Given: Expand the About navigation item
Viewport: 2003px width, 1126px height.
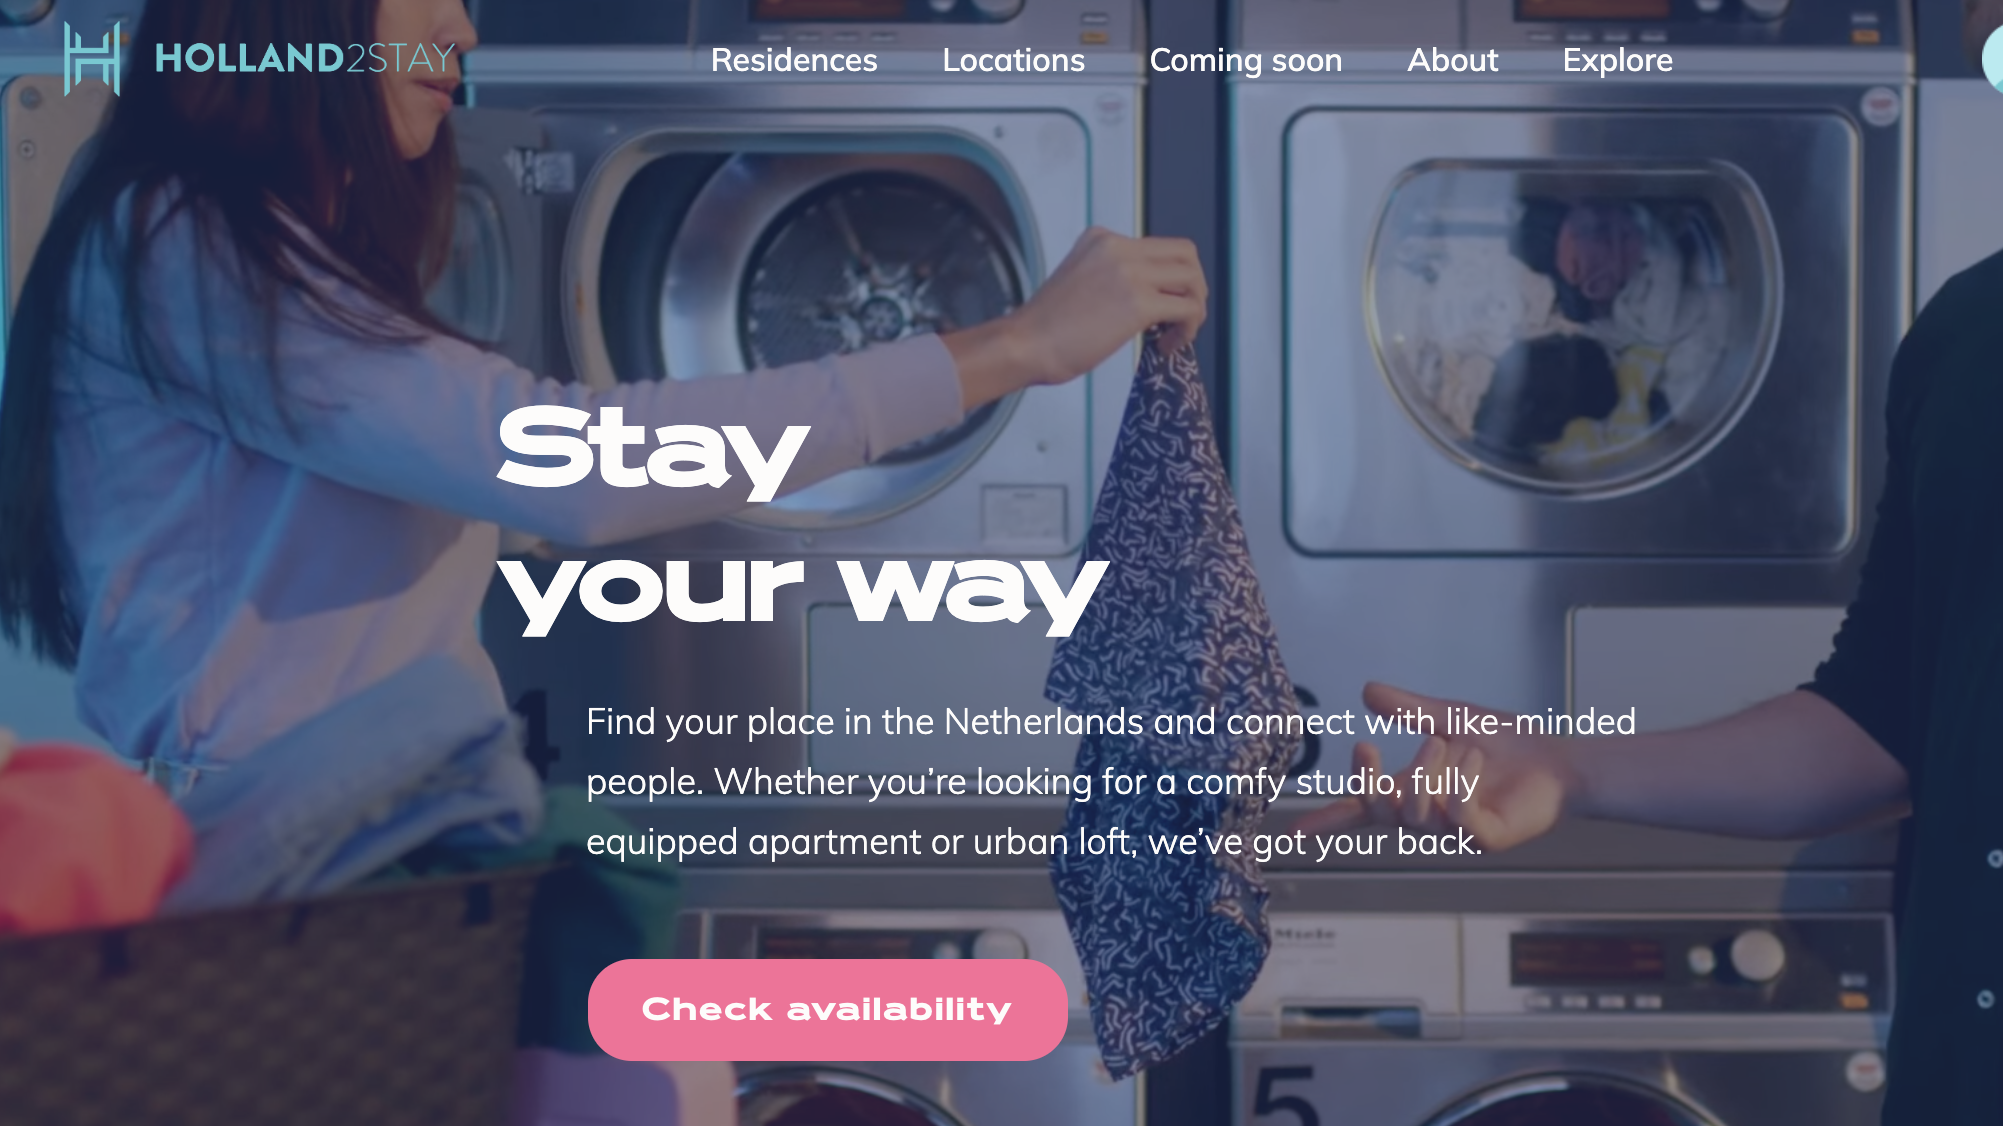Looking at the screenshot, I should pyautogui.click(x=1453, y=60).
